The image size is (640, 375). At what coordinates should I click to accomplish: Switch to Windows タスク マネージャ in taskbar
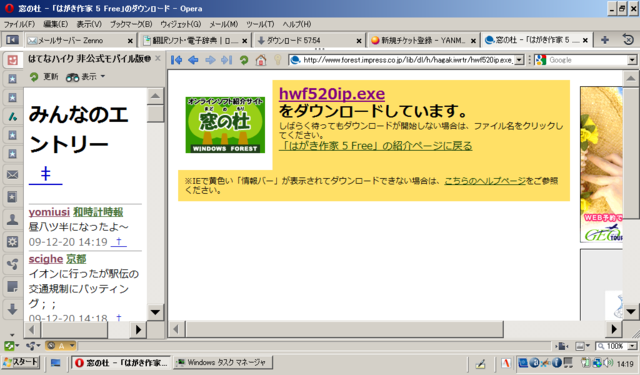[223, 362]
